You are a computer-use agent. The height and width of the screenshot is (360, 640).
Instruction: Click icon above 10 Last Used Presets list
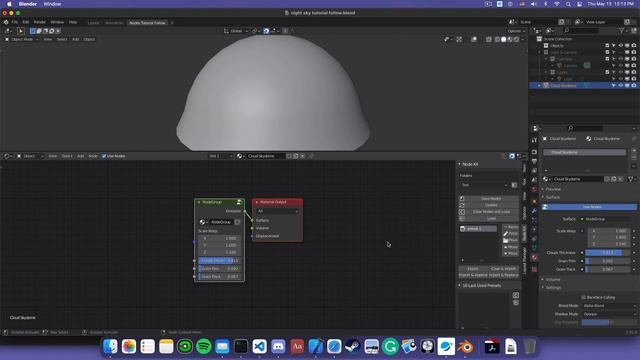click(516, 295)
